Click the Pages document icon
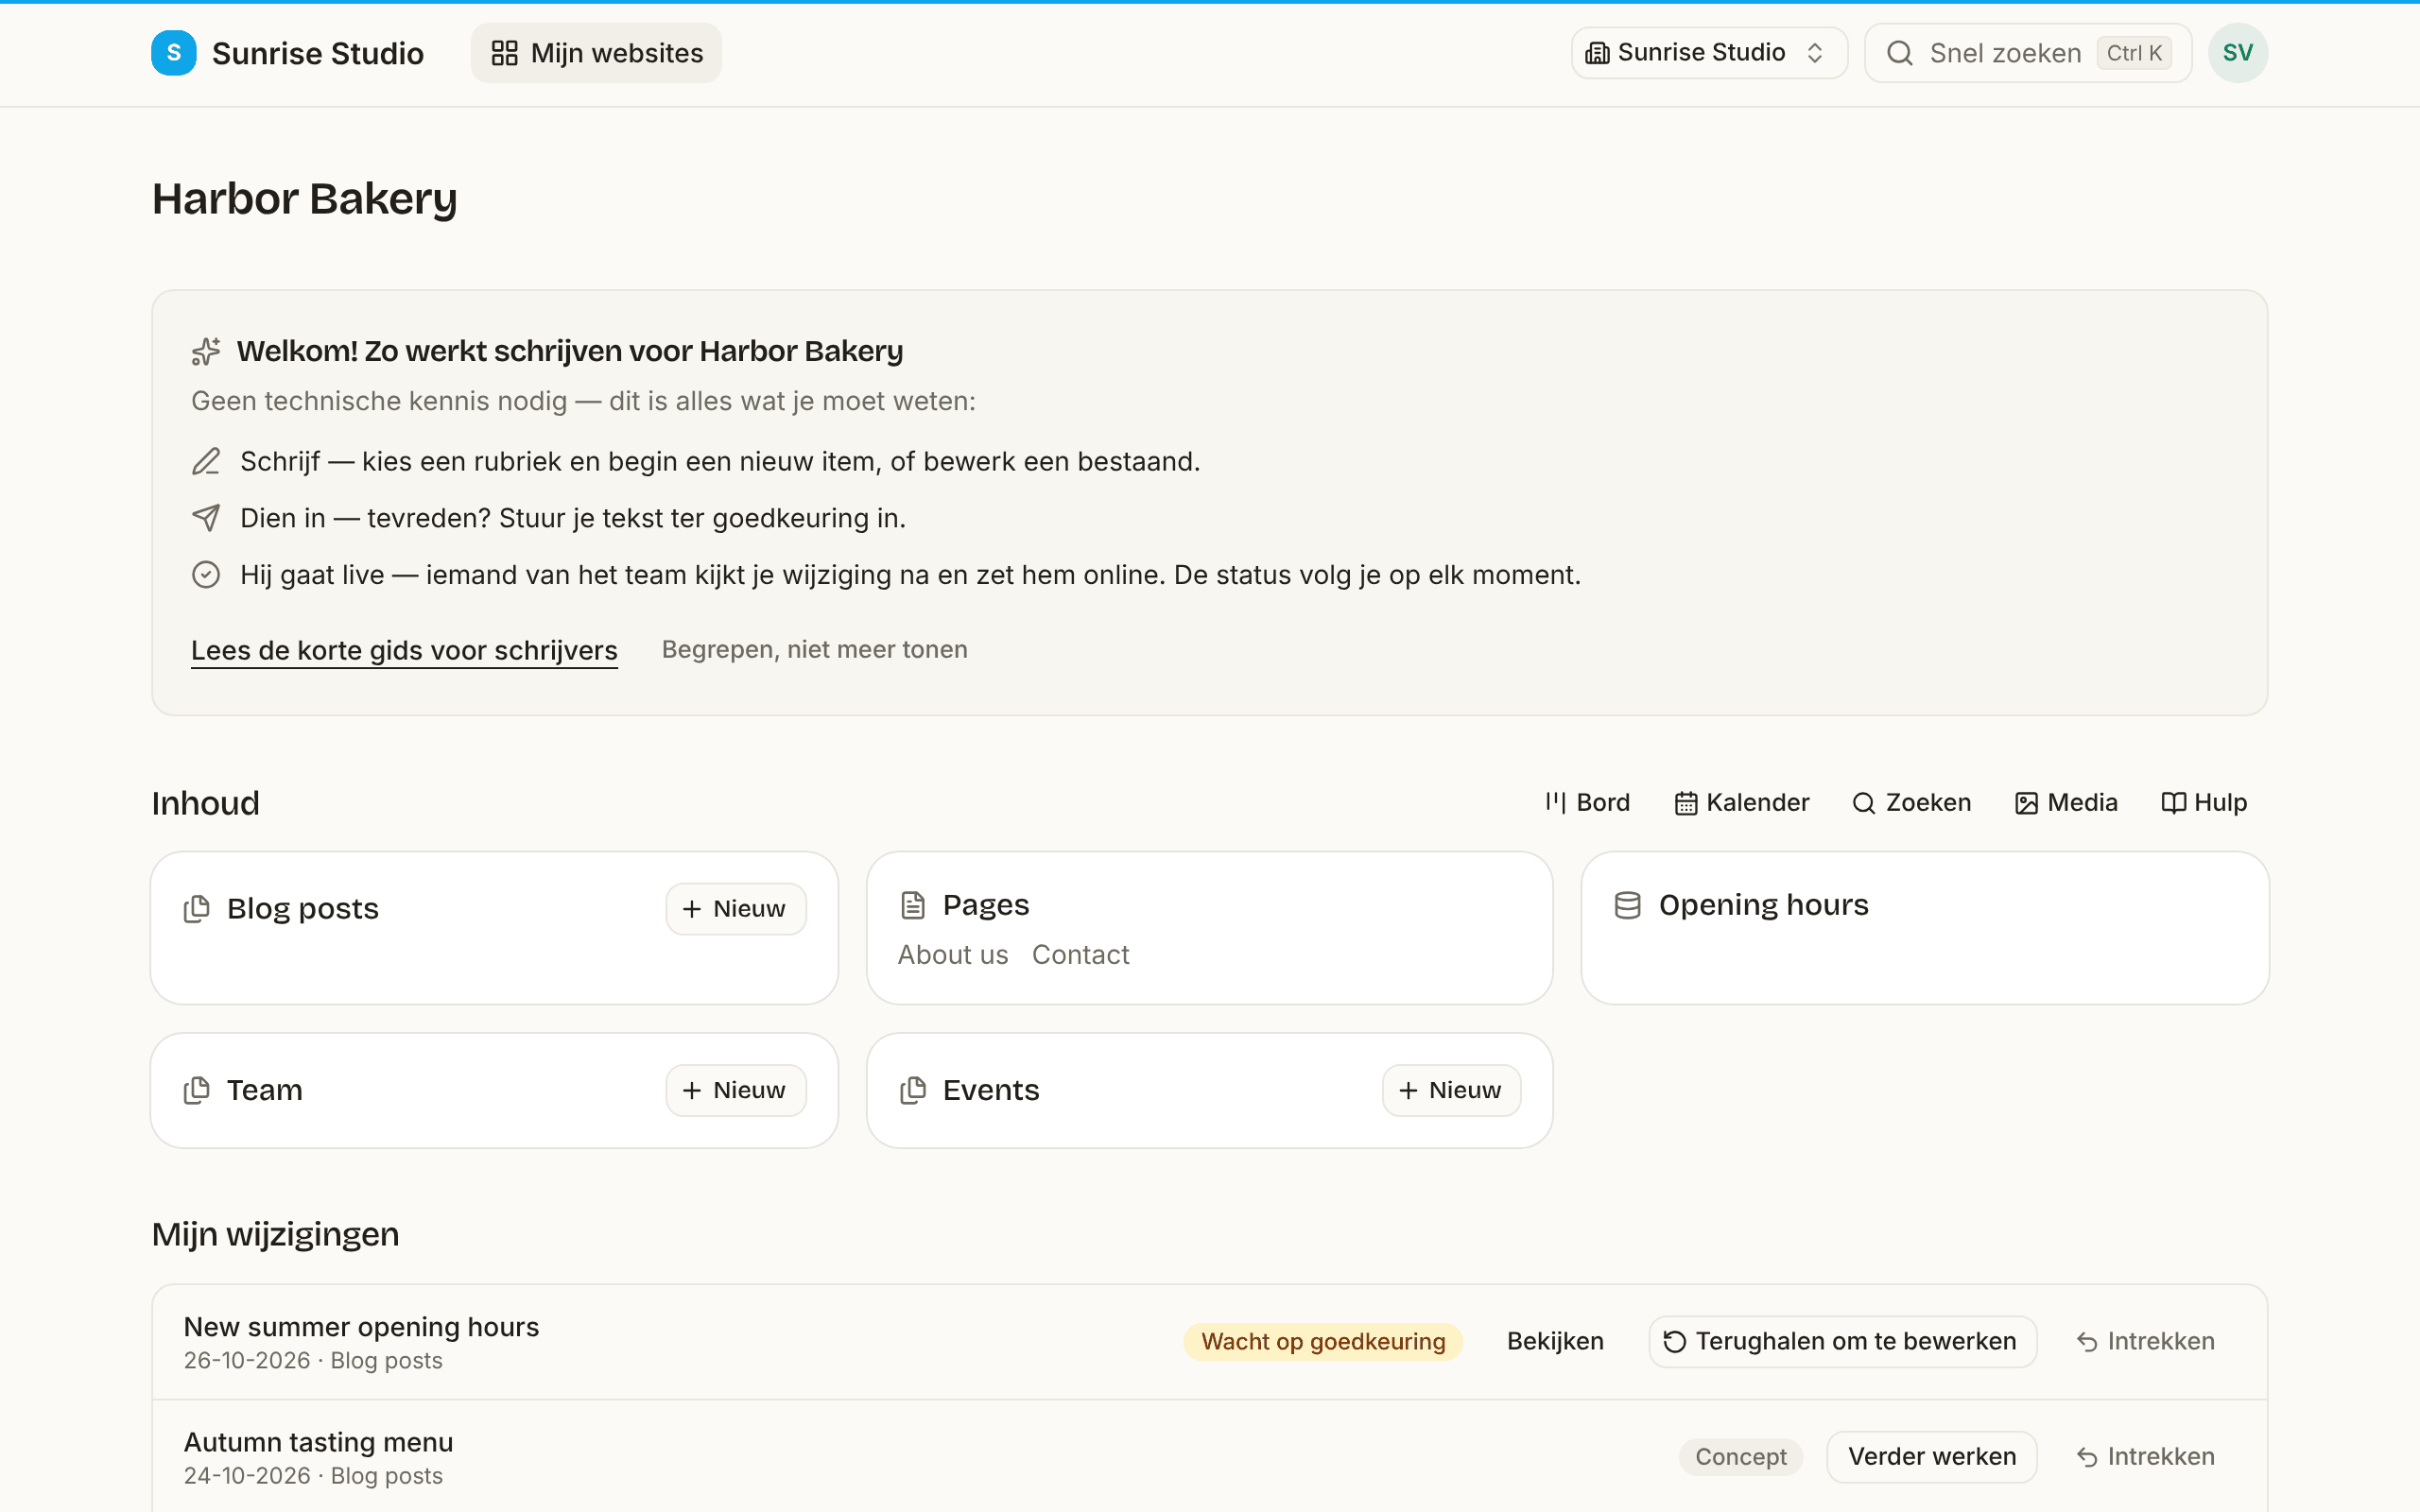 click(913, 905)
